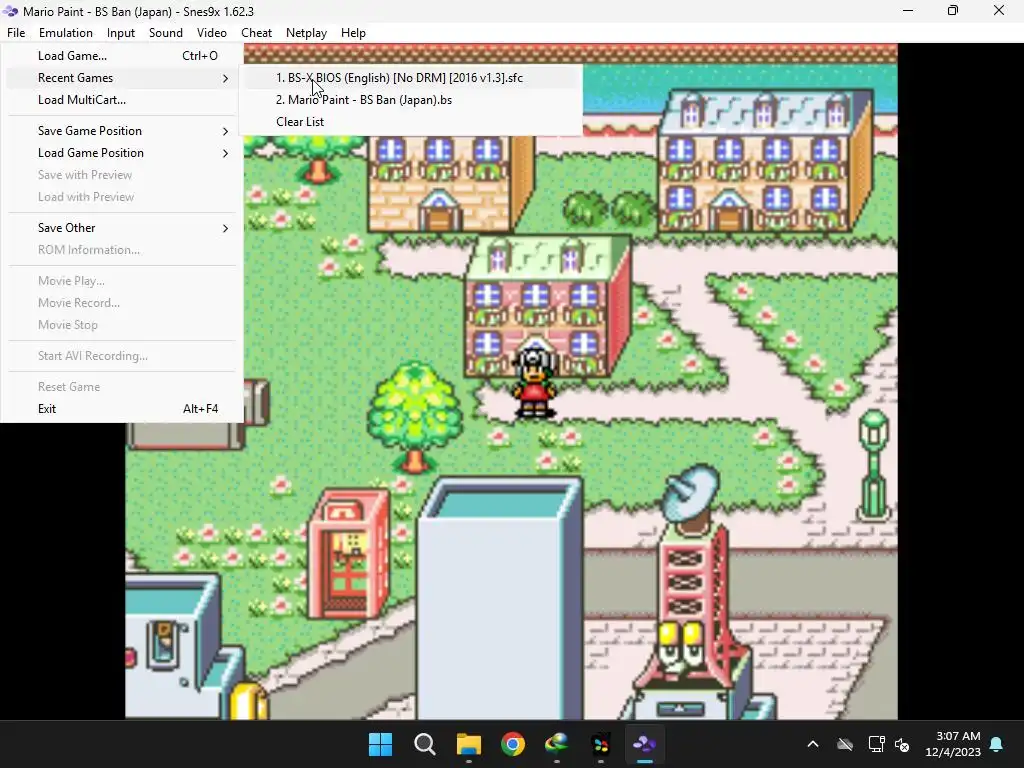
Task: Open the clock showing 3:07 AM
Action: tap(953, 744)
